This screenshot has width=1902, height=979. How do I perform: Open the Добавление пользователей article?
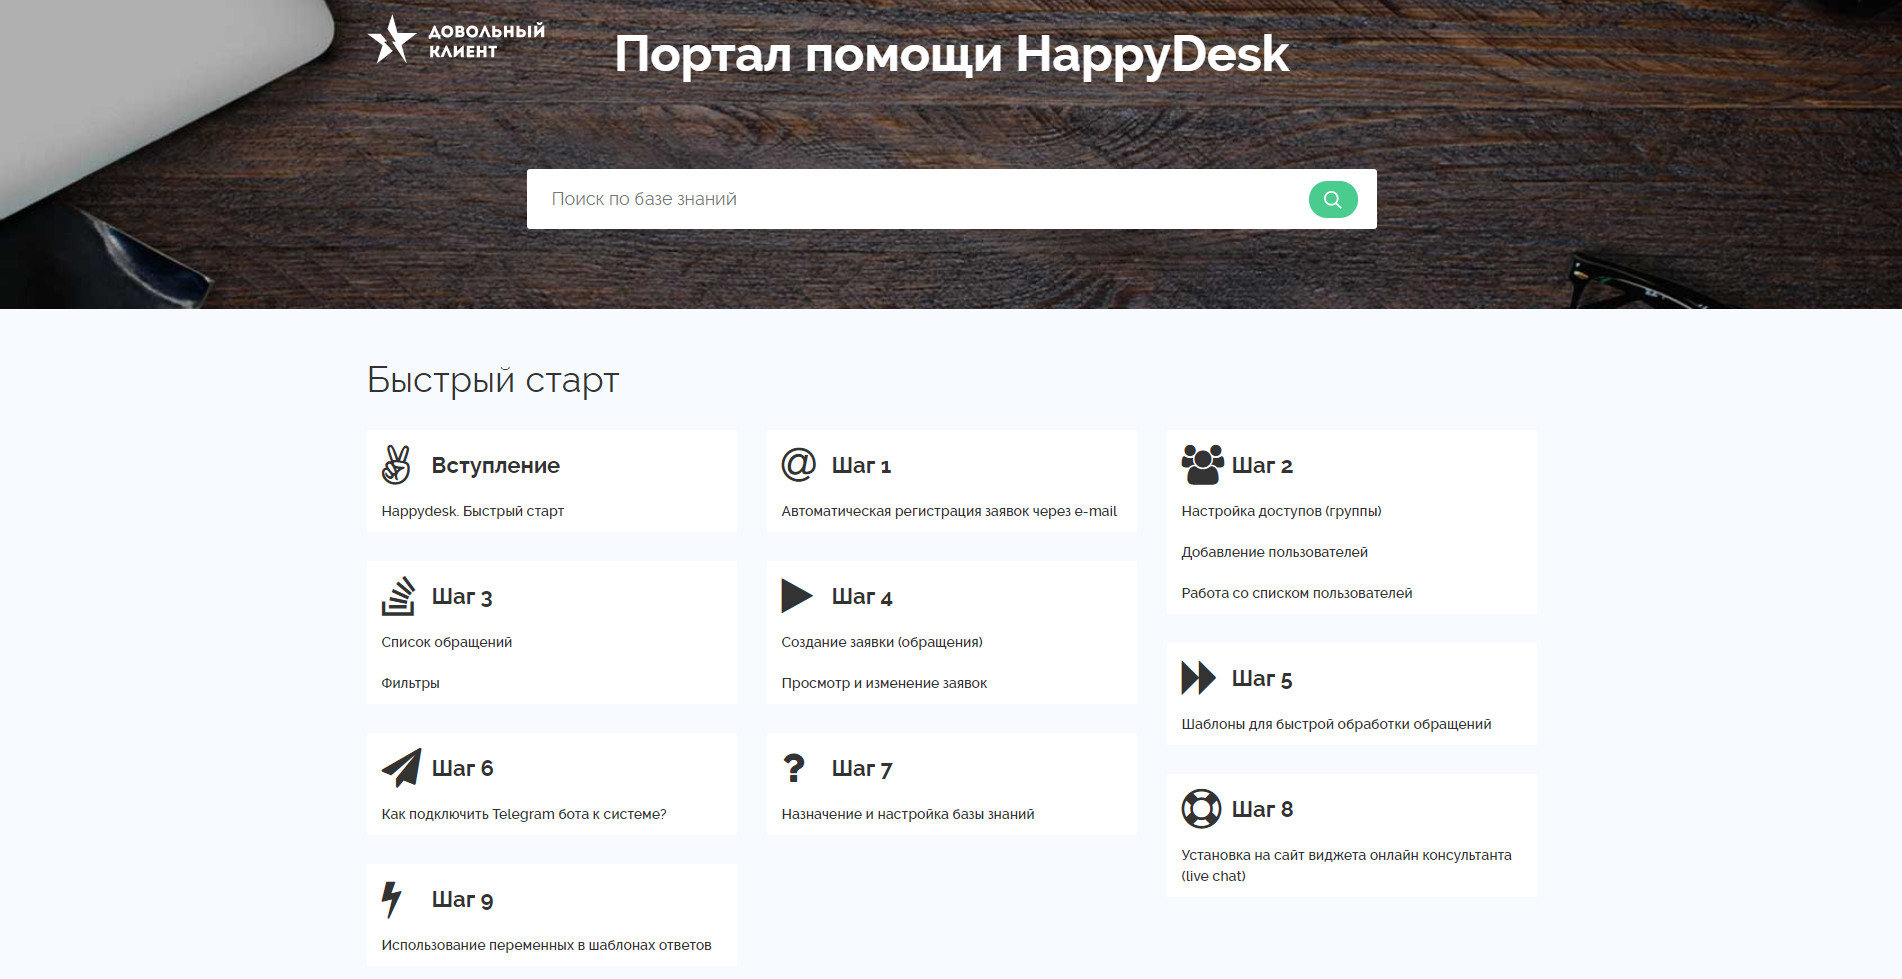click(1274, 552)
